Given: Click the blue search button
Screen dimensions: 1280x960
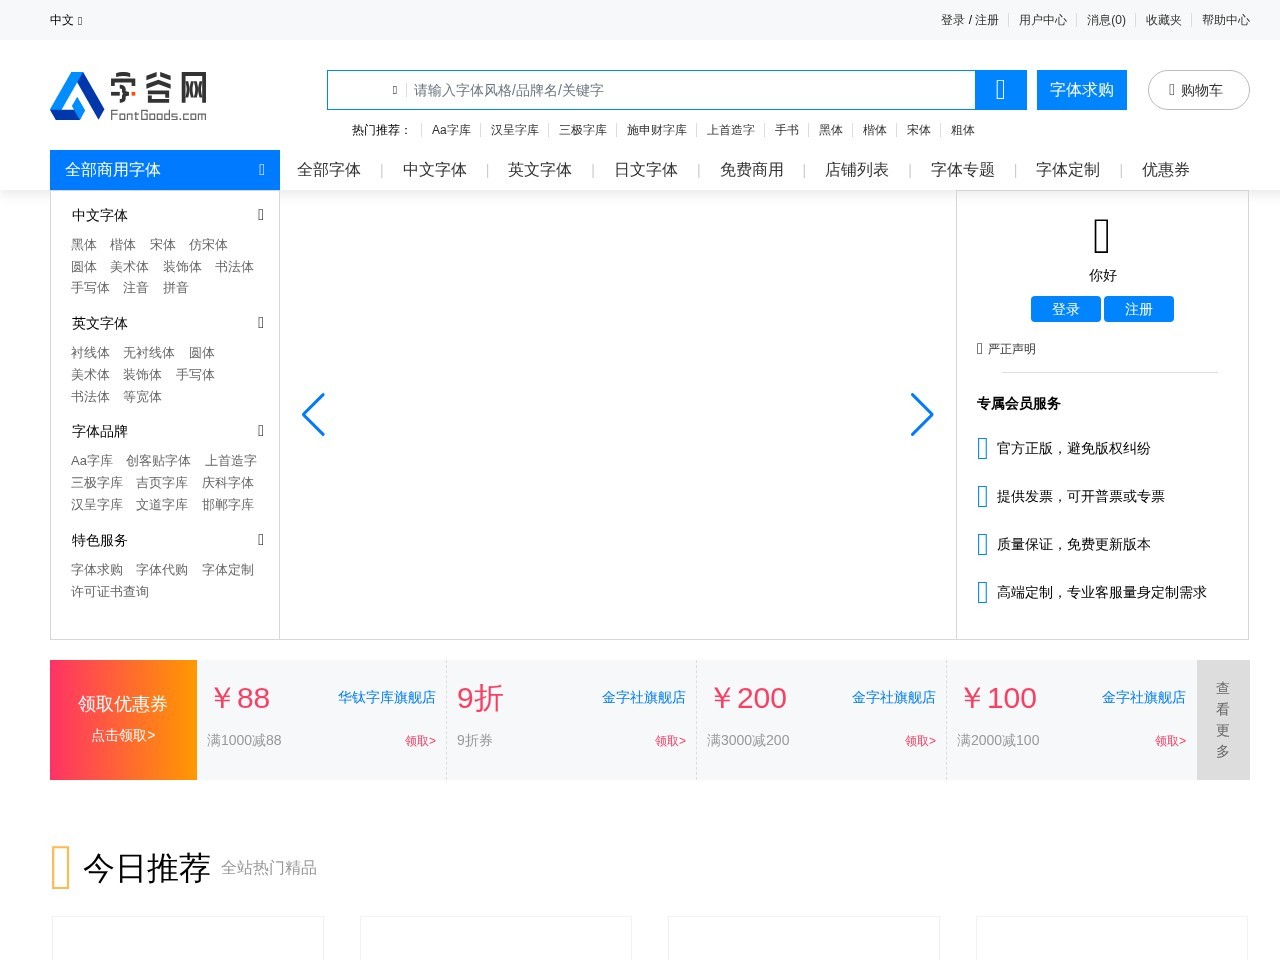Looking at the screenshot, I should coord(1001,90).
